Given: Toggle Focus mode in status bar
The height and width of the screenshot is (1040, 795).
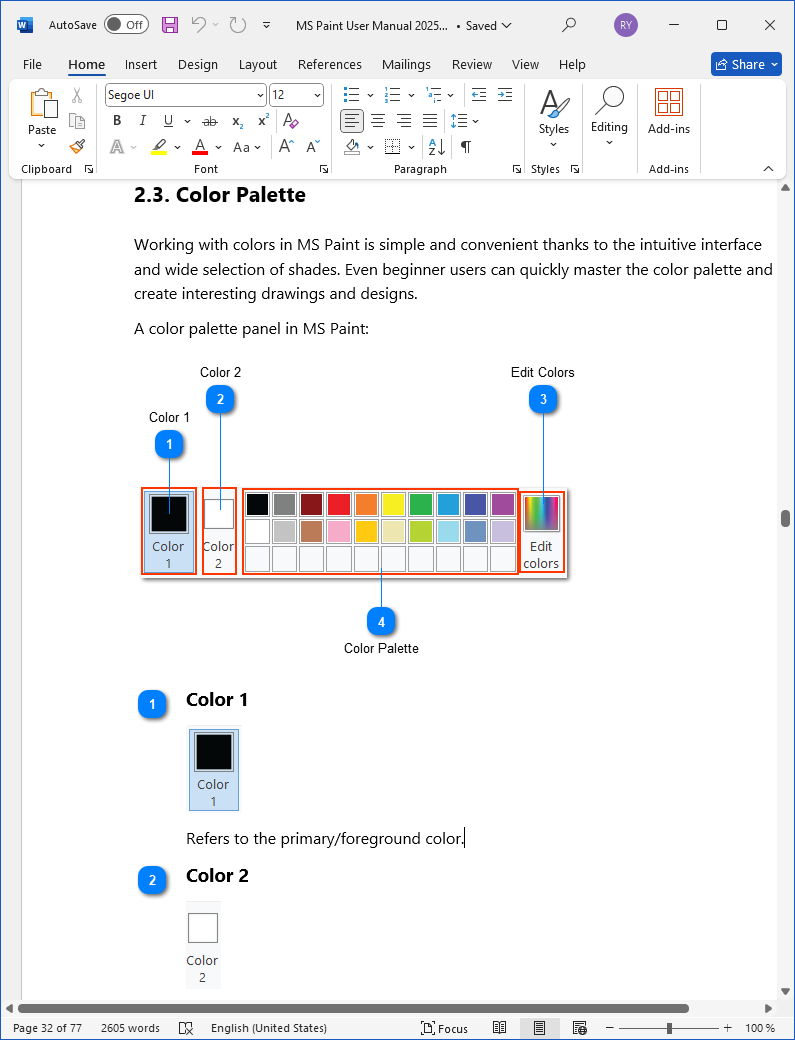Looking at the screenshot, I should click(x=445, y=1028).
